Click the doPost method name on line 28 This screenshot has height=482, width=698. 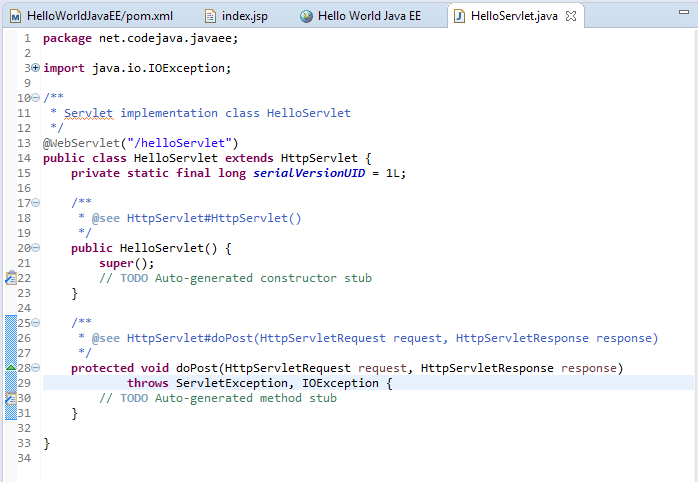[x=197, y=368]
